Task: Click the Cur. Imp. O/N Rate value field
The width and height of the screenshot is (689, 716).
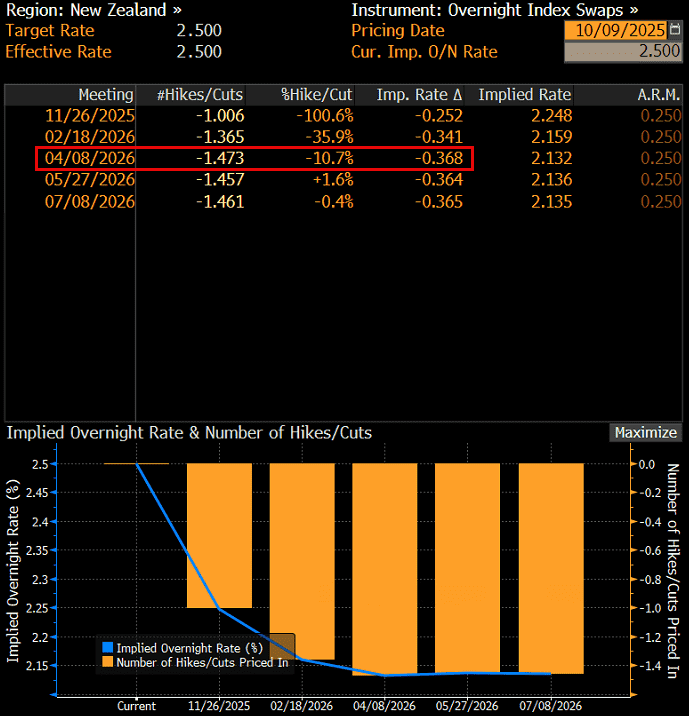Action: (623, 51)
